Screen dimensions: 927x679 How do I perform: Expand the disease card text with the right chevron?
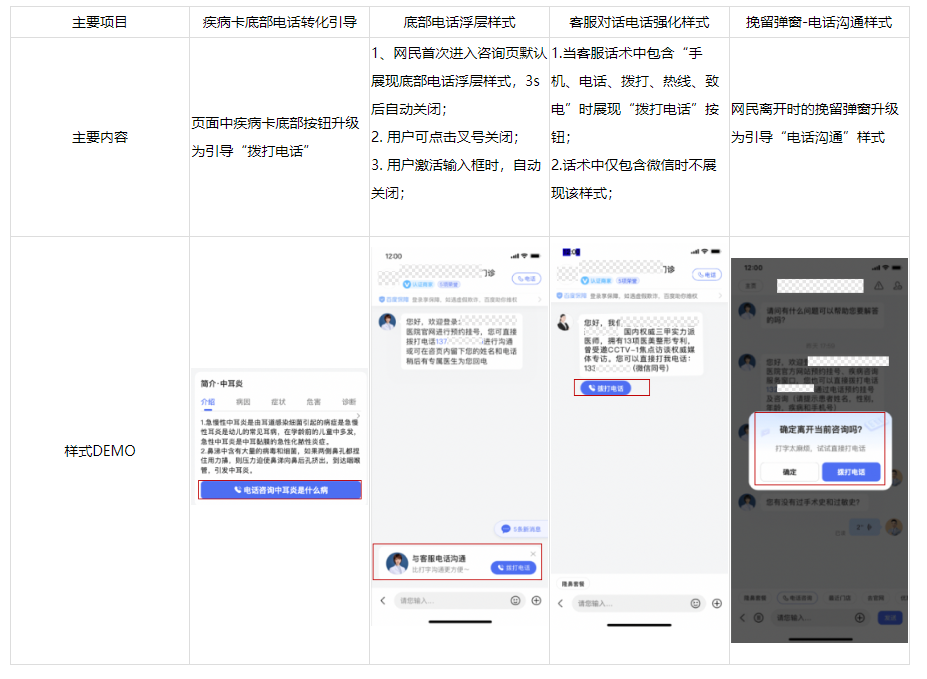(359, 416)
